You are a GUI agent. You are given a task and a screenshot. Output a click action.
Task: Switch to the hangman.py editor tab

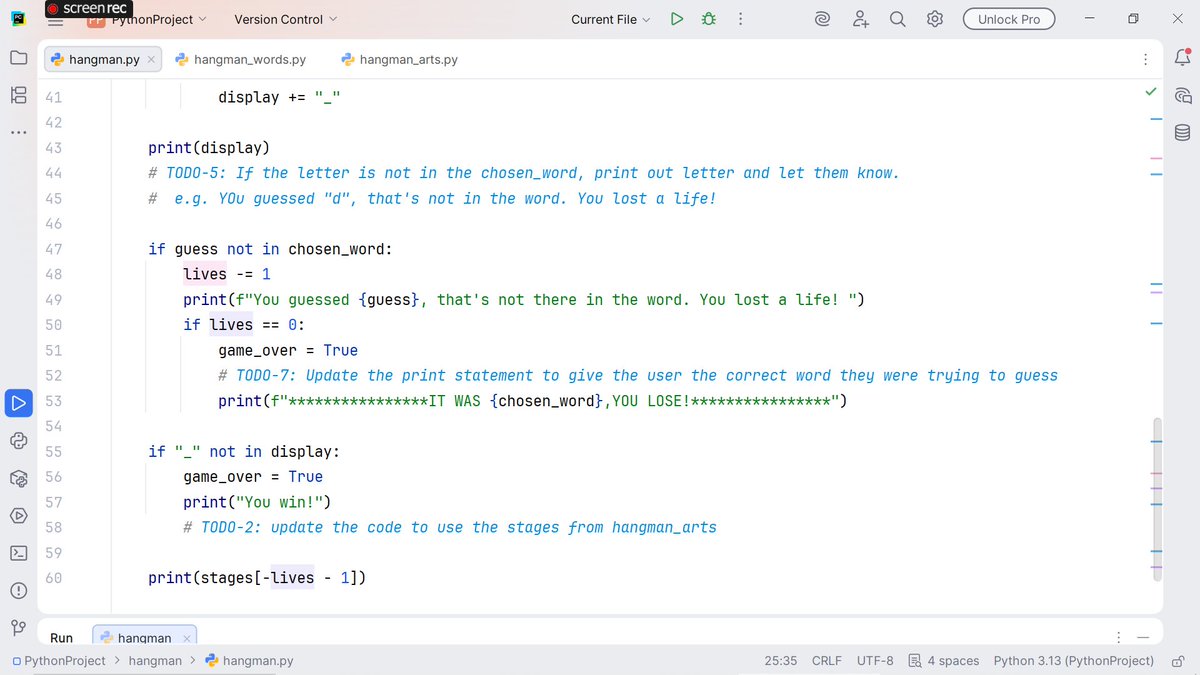pyautogui.click(x=103, y=60)
